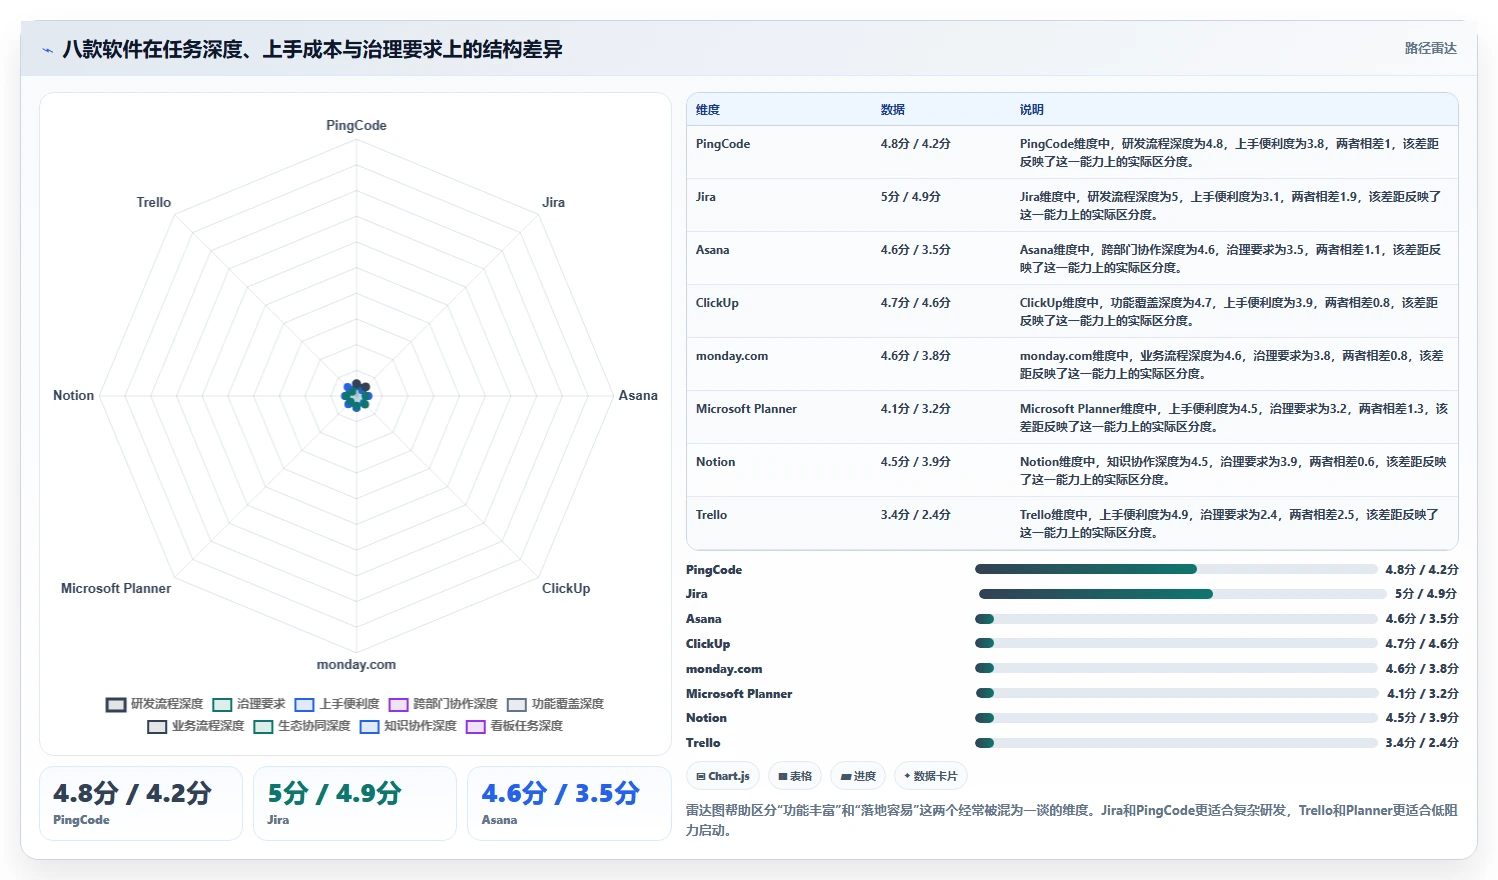Click the monday.com progress bar

pos(1176,668)
